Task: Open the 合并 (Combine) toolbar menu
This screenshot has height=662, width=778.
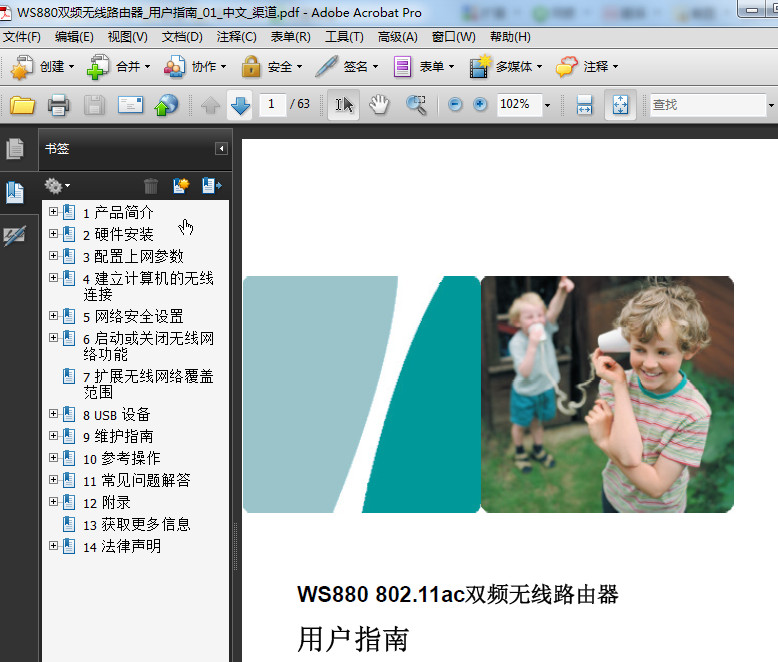Action: pos(119,66)
